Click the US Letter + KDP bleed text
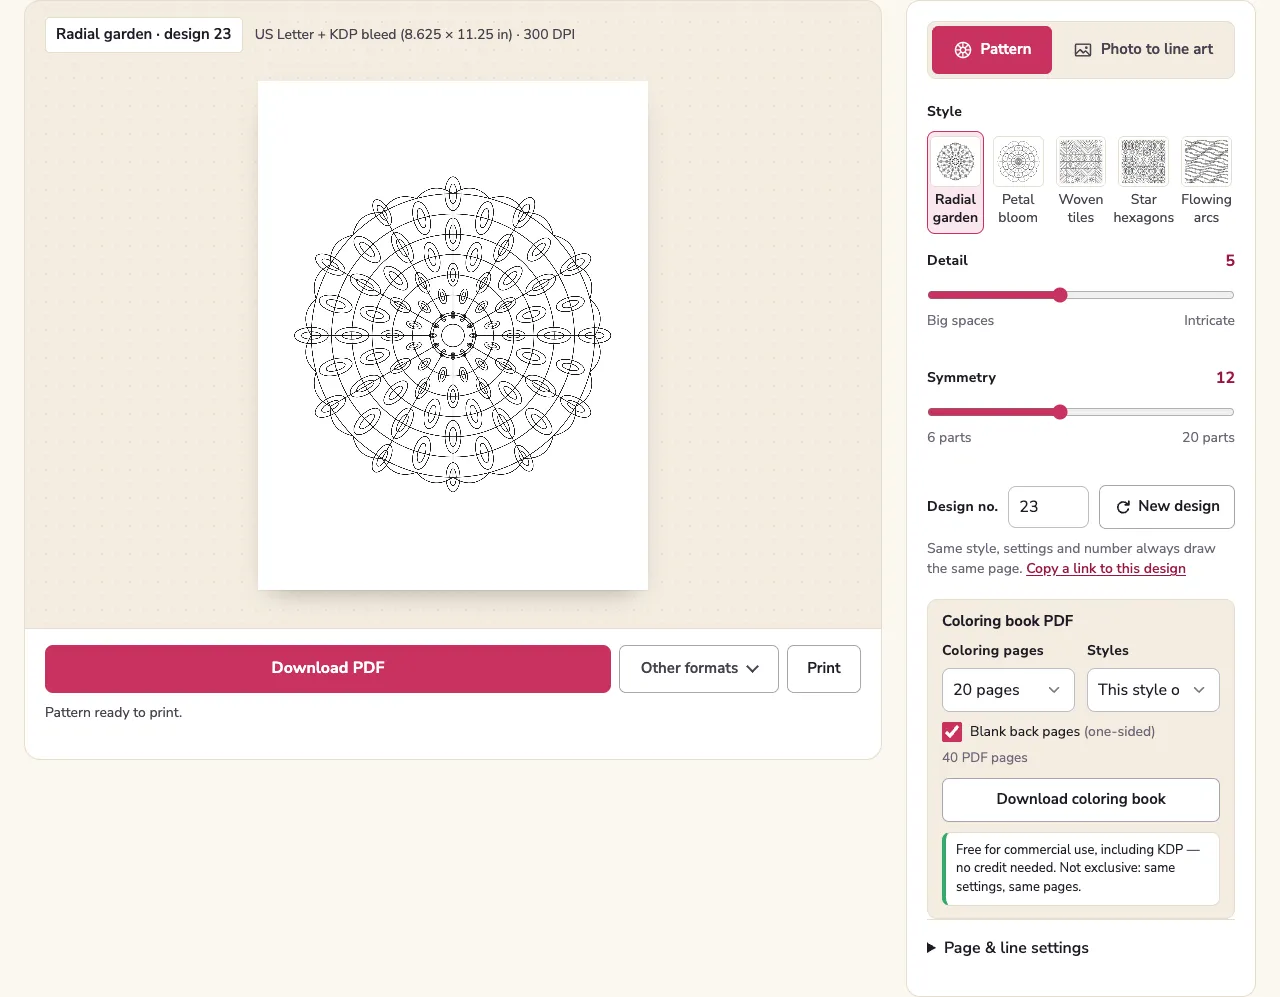This screenshot has width=1280, height=997. [x=415, y=34]
